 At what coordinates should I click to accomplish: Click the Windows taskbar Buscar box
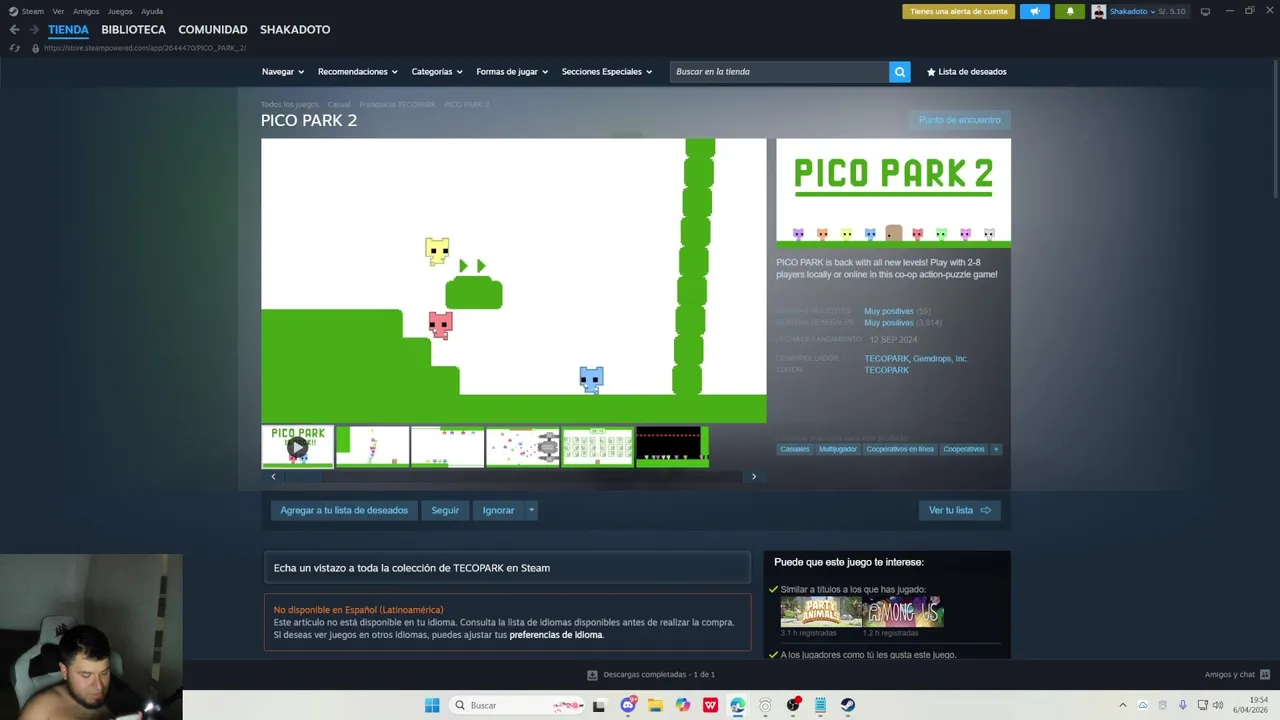coord(518,705)
